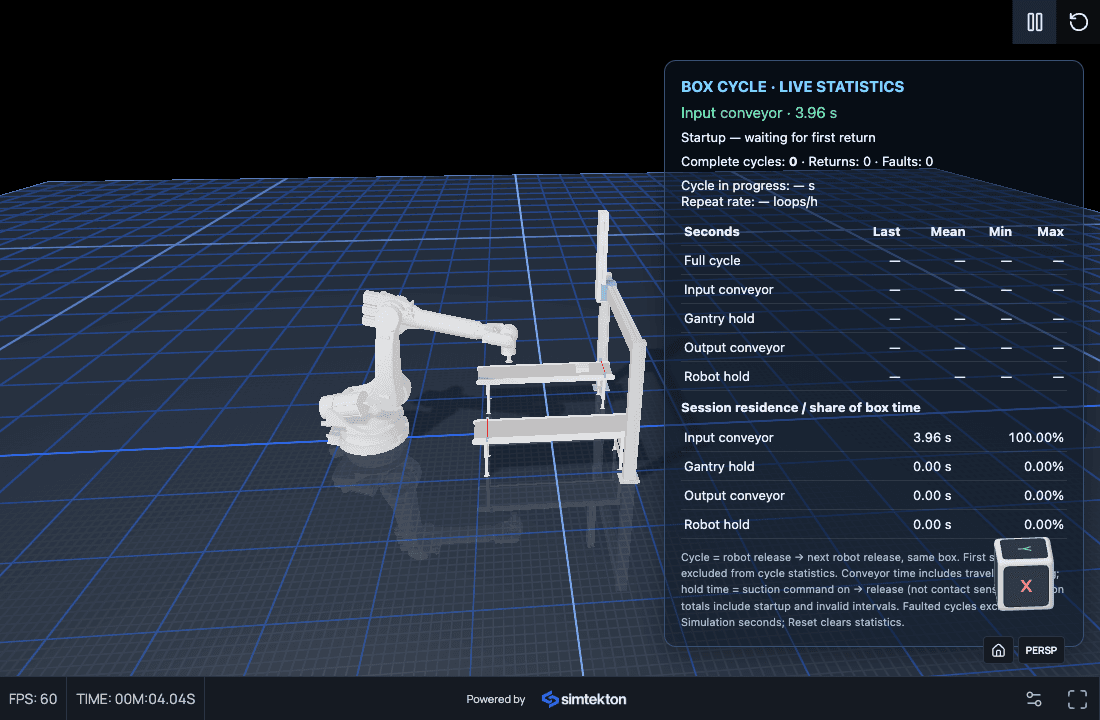This screenshot has height=720, width=1100.
Task: Click the 100.00% share value
Action: 1035,437
